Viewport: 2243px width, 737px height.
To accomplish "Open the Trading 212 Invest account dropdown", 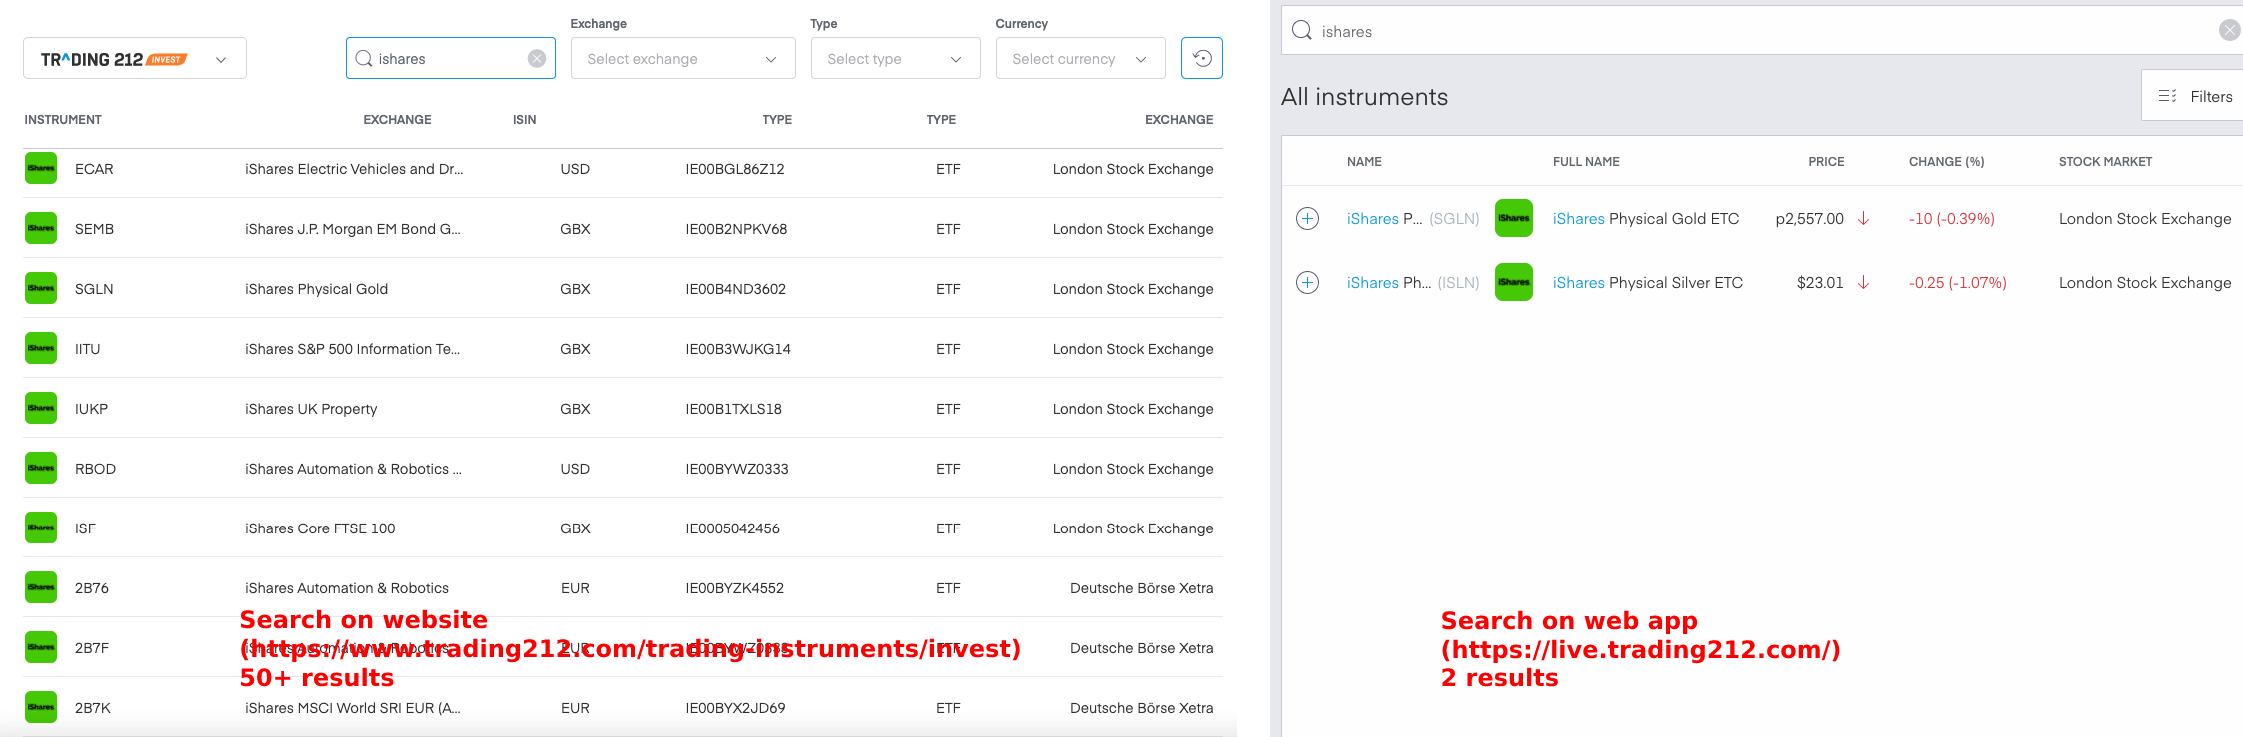I will tap(135, 59).
